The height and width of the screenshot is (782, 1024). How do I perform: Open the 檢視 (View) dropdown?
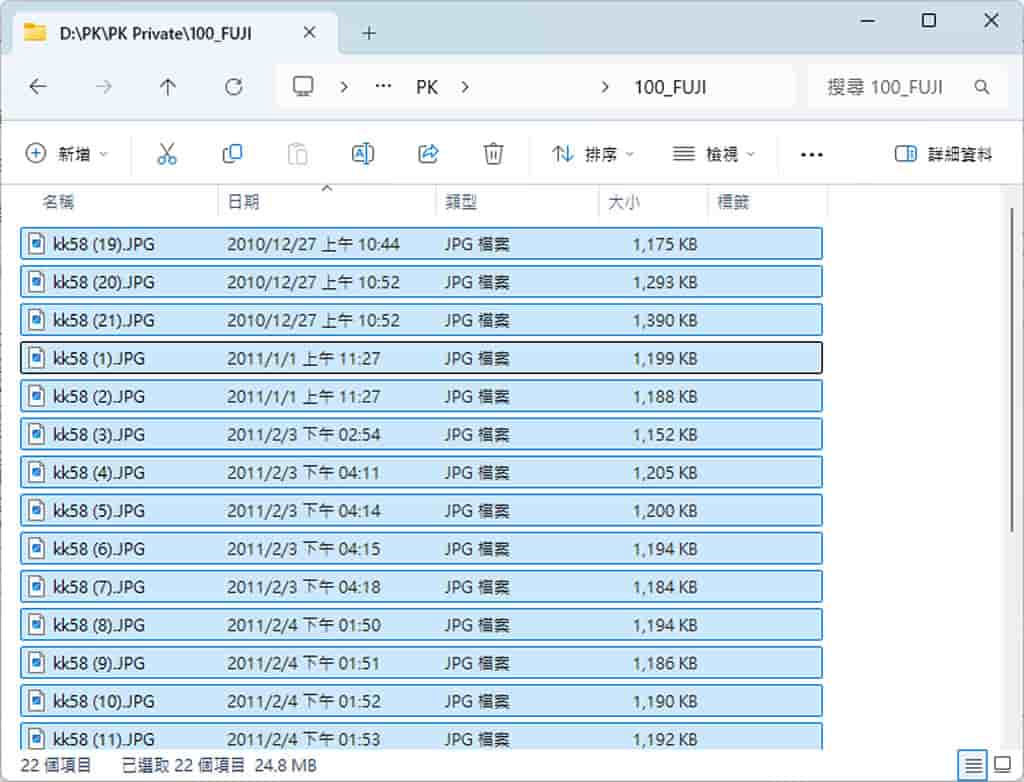[714, 154]
